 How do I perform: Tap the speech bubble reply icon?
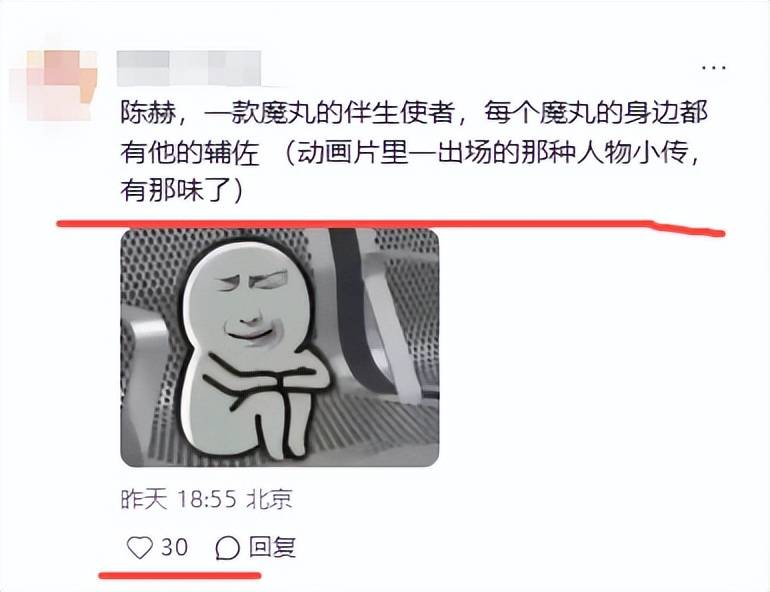click(227, 548)
